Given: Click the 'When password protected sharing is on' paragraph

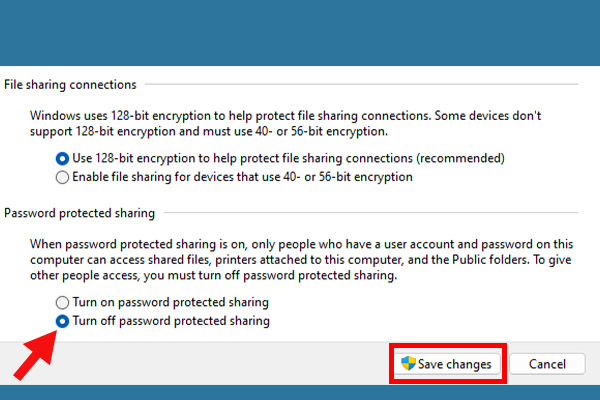Looking at the screenshot, I should coord(302,260).
